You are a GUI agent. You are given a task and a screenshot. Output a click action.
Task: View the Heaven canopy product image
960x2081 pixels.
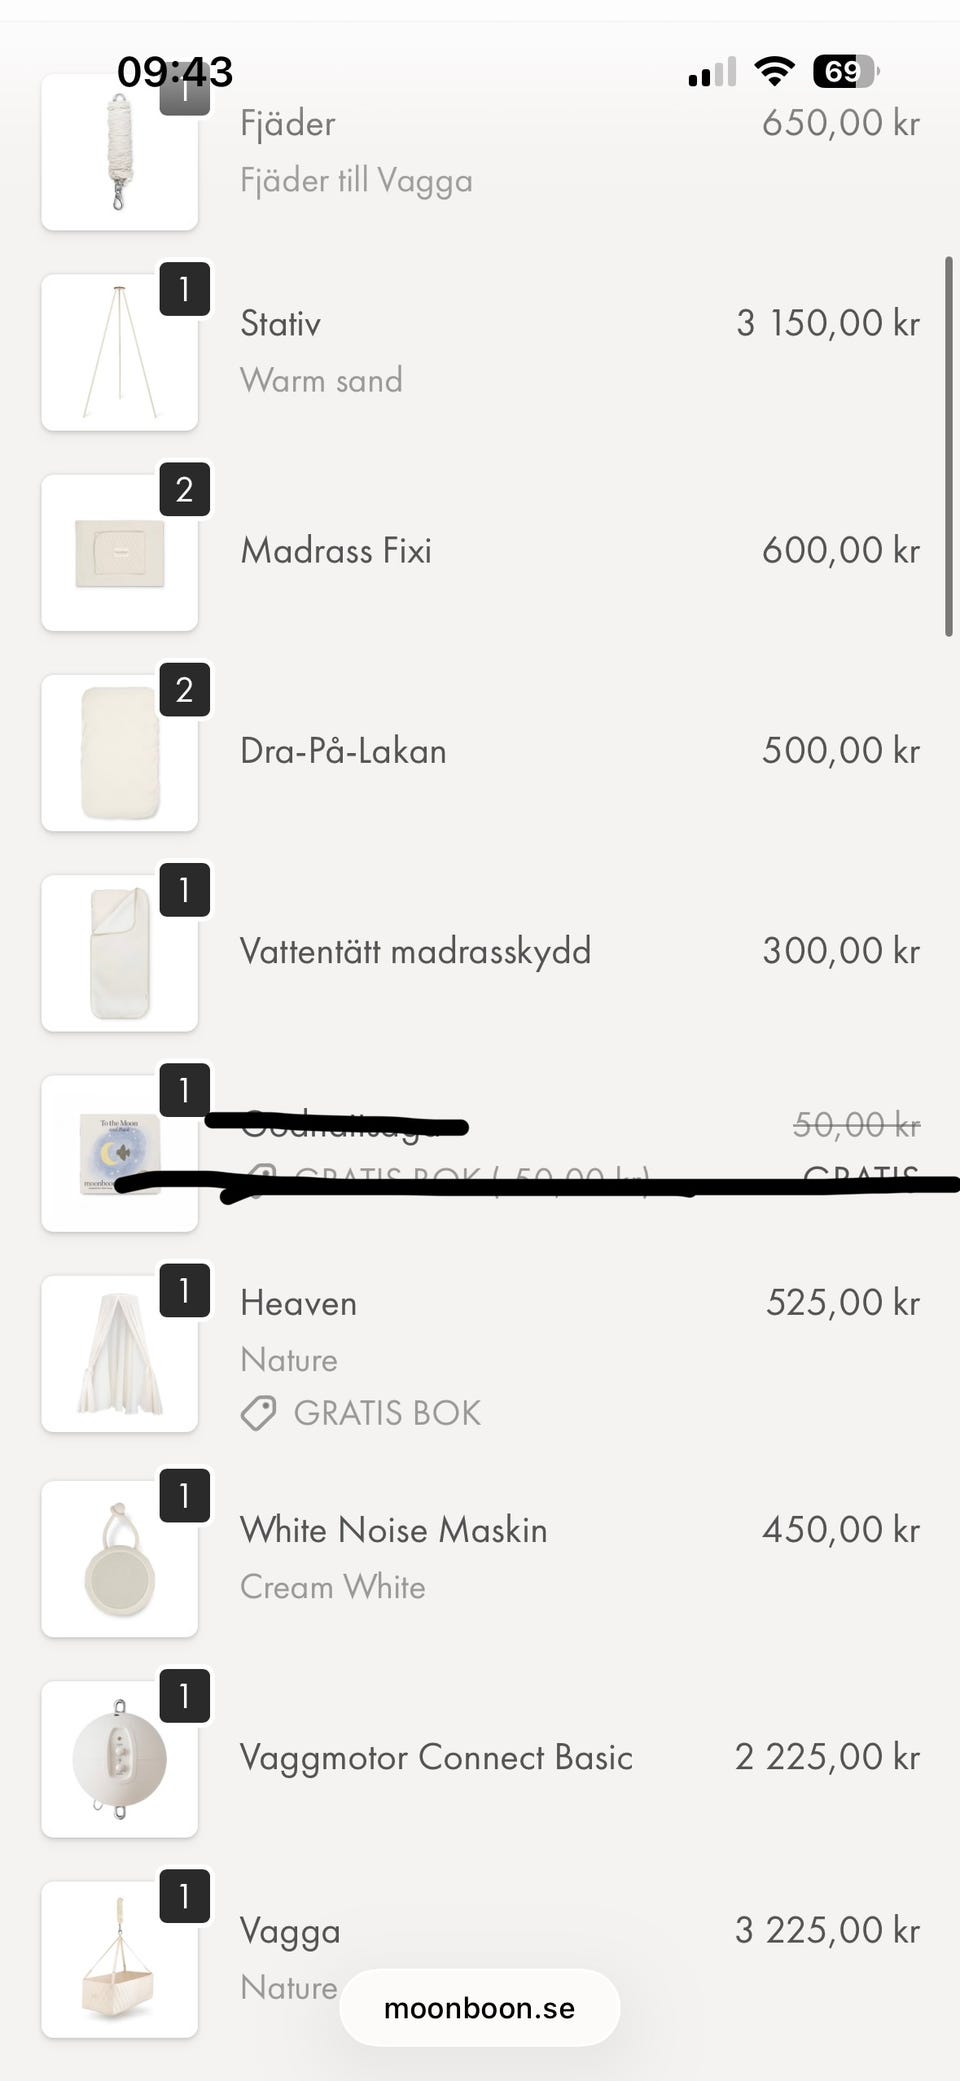click(x=119, y=1352)
